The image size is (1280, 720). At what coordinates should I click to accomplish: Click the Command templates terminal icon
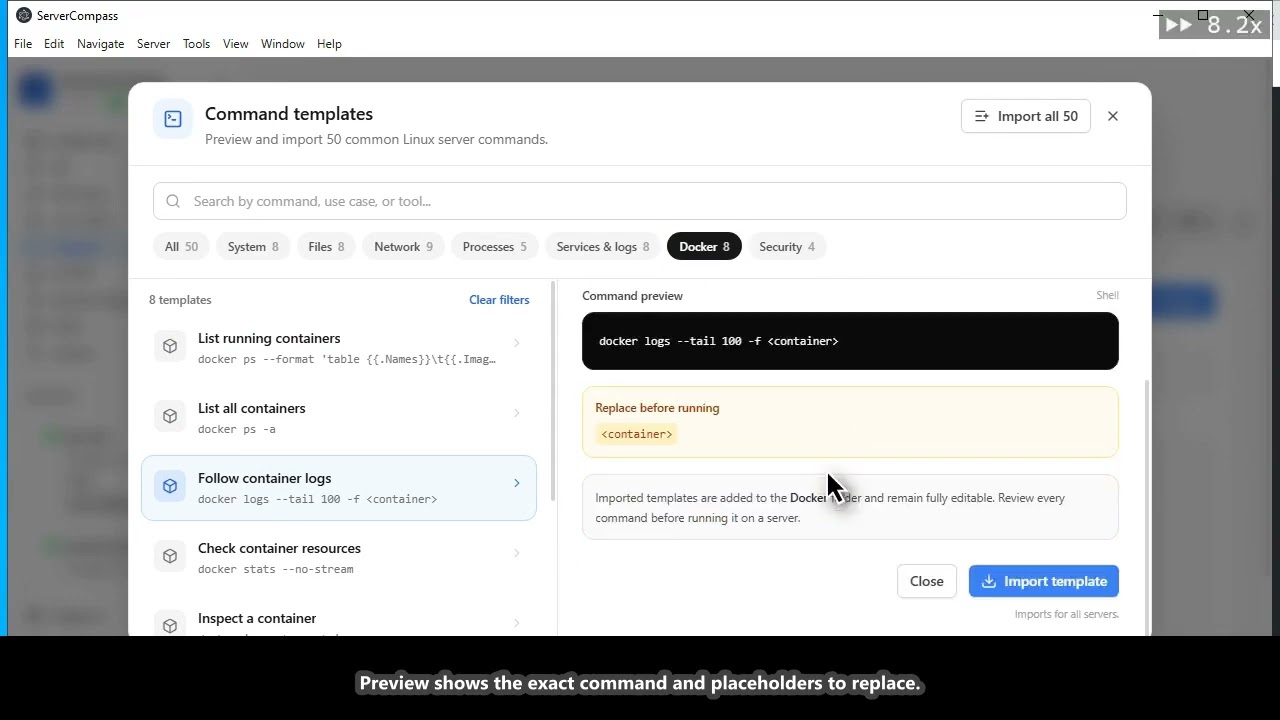pos(173,119)
